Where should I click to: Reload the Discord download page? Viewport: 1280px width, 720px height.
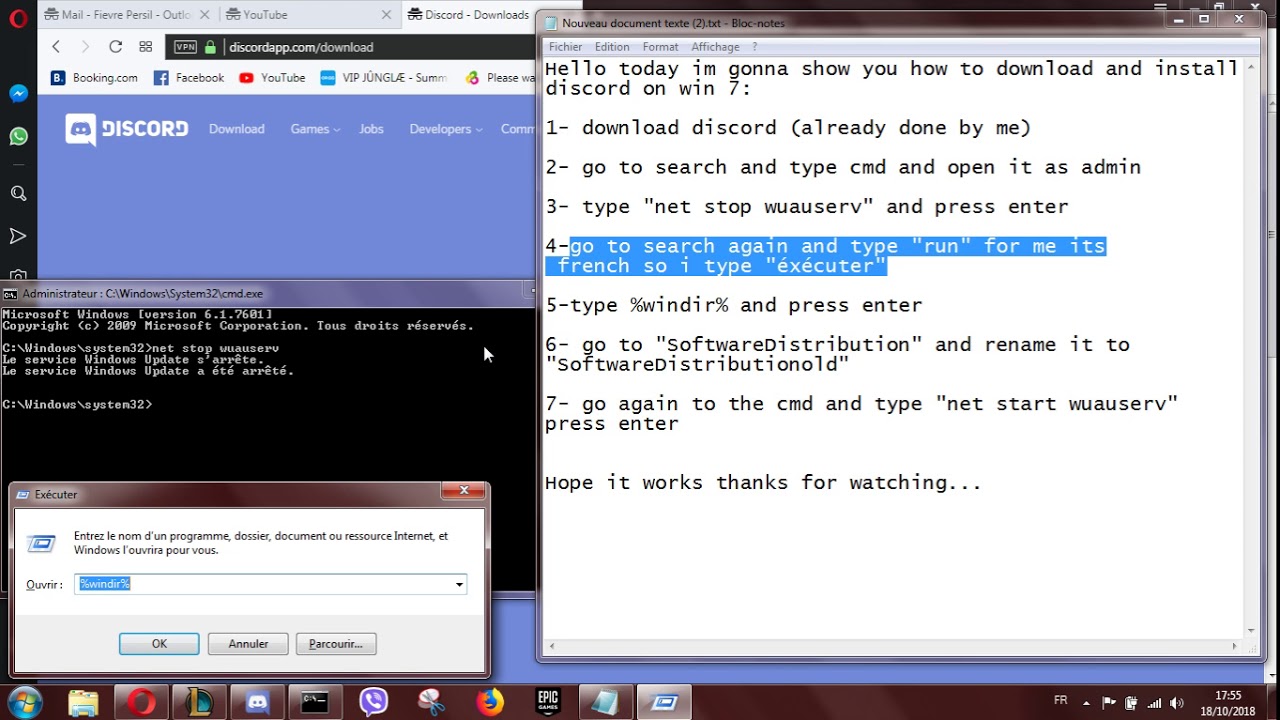pyautogui.click(x=115, y=47)
